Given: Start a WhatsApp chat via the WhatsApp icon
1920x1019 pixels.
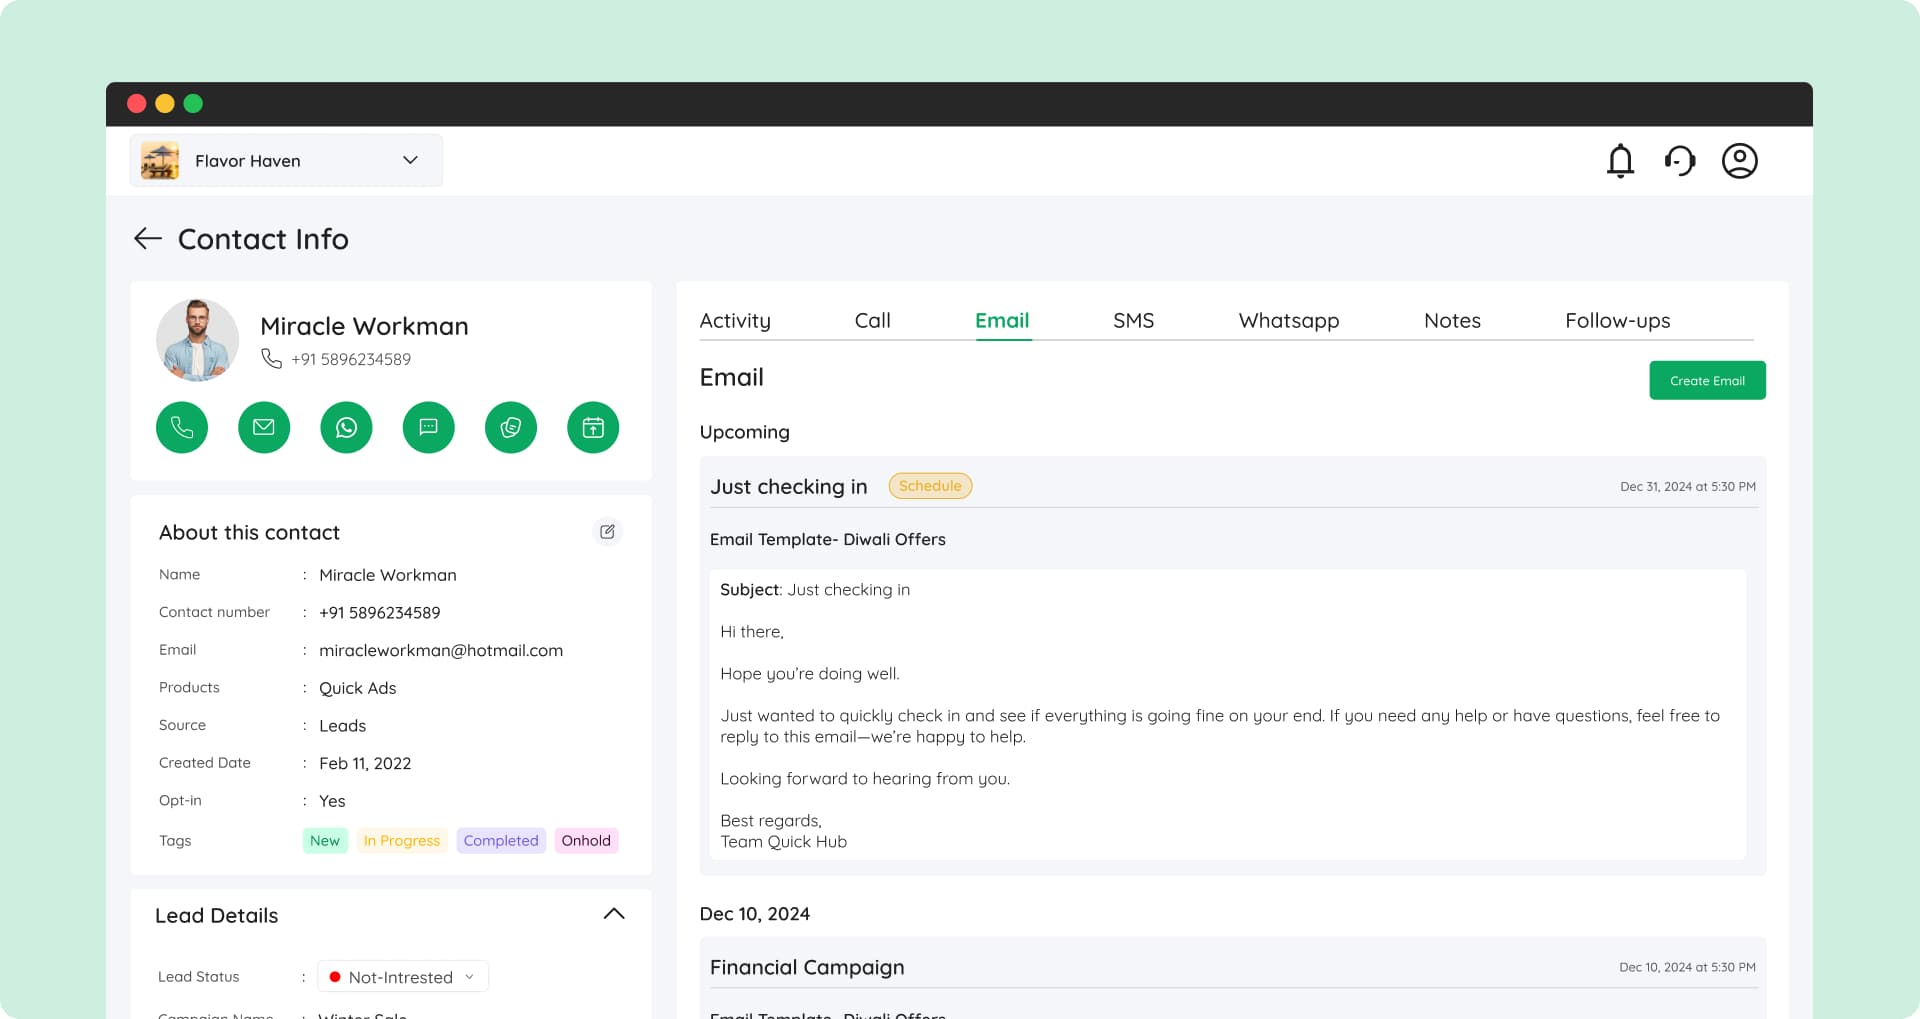Looking at the screenshot, I should point(346,427).
